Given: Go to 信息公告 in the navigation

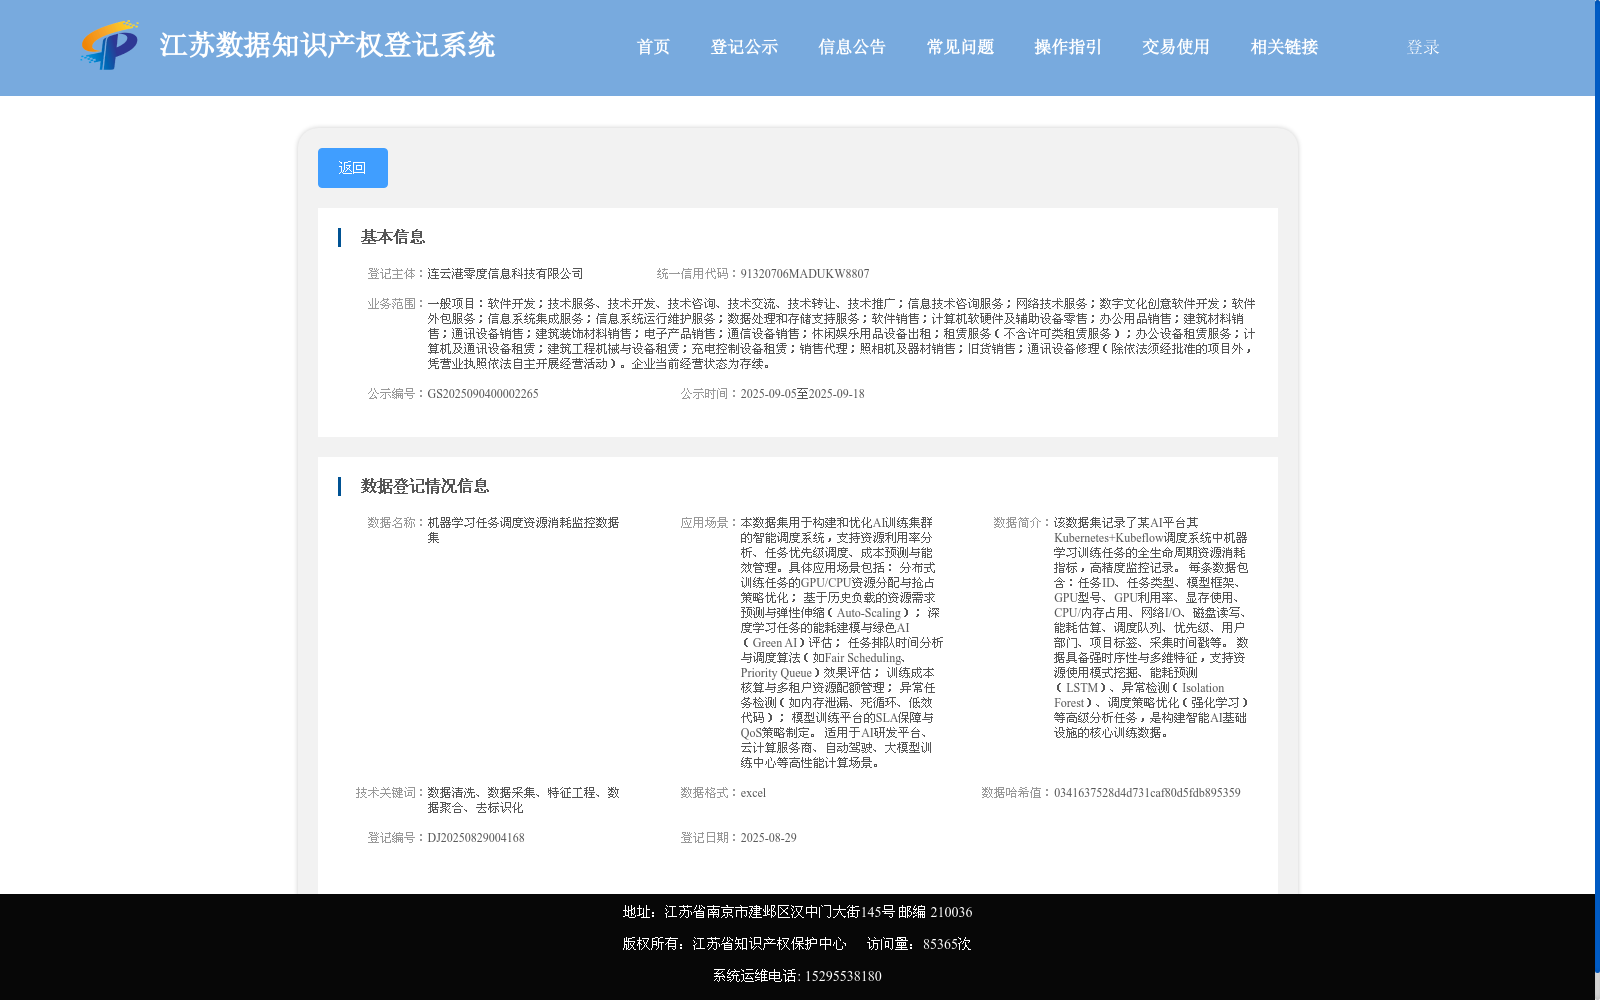Looking at the screenshot, I should [852, 47].
